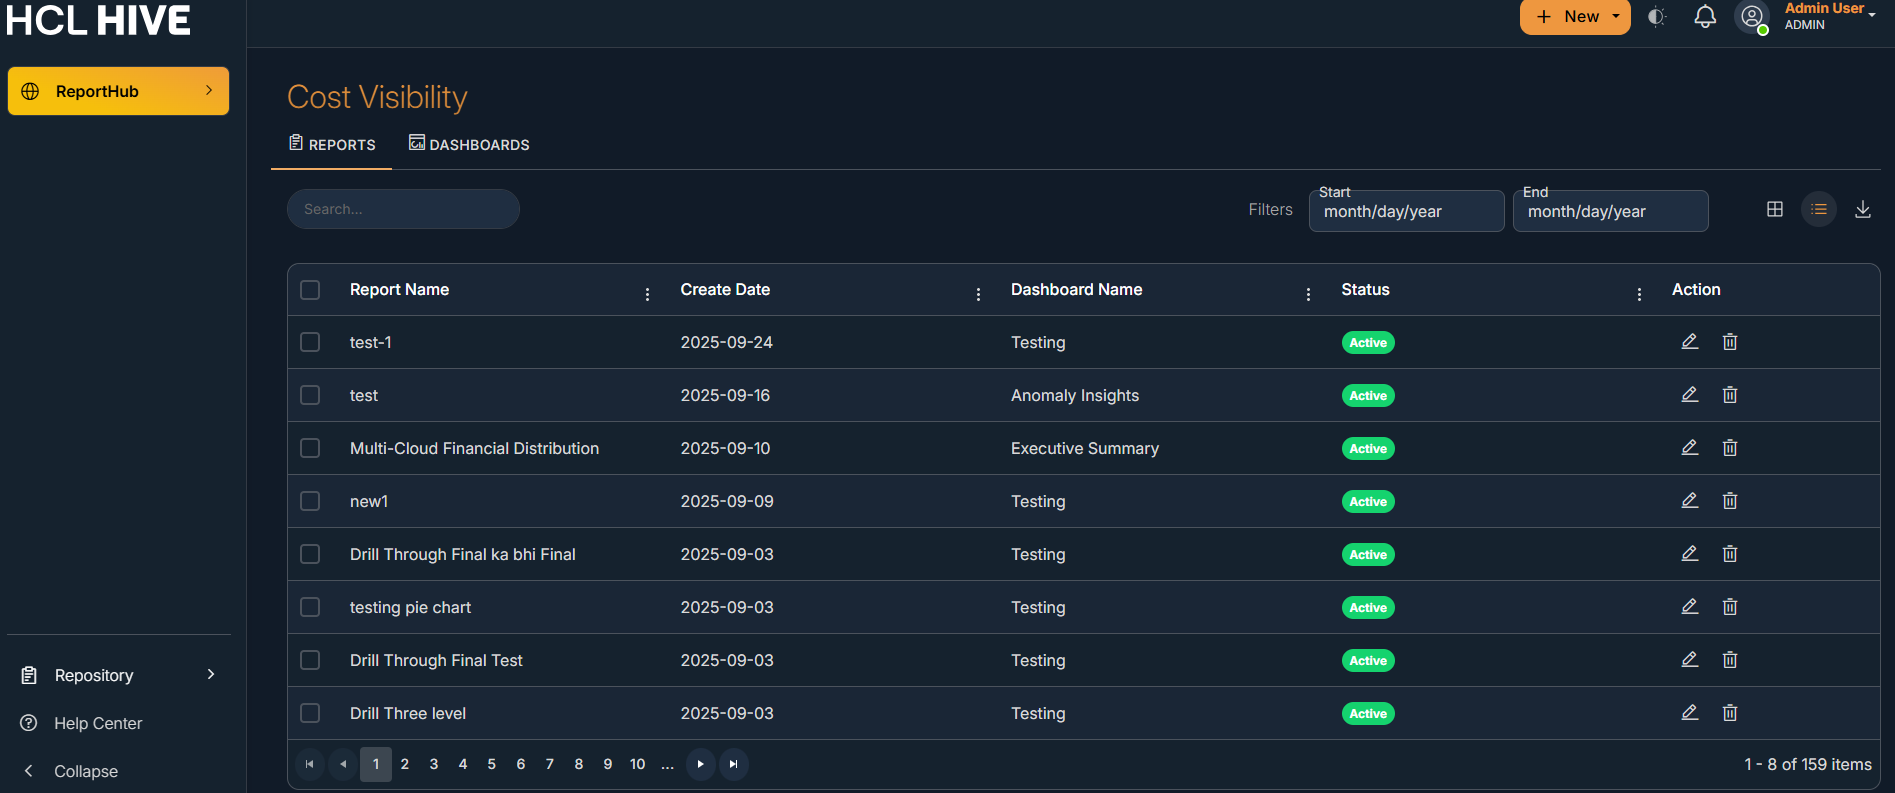Tick the checkbox for new1 report
Image resolution: width=1895 pixels, height=793 pixels.
click(x=310, y=501)
